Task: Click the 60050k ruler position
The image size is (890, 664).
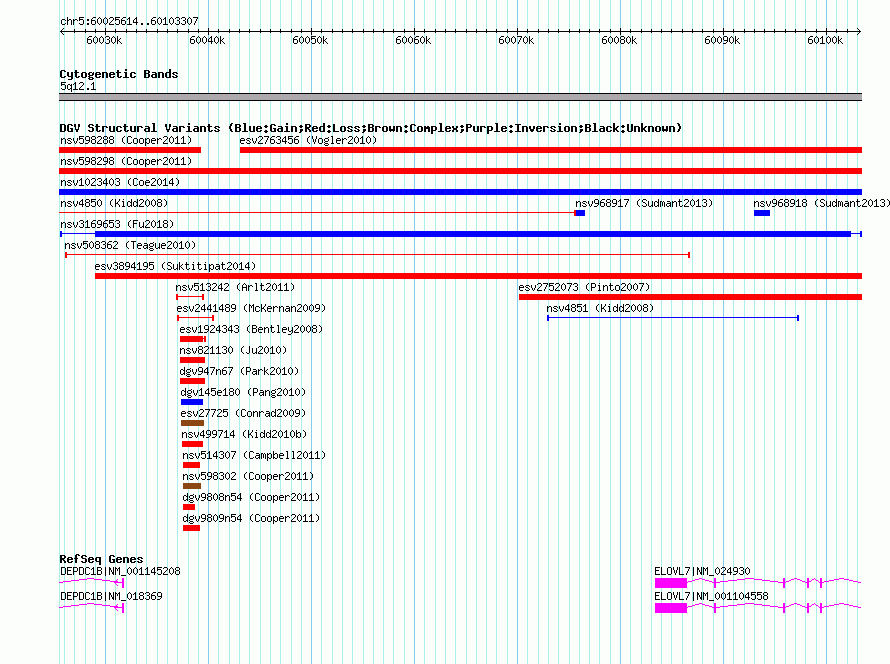Action: point(310,40)
